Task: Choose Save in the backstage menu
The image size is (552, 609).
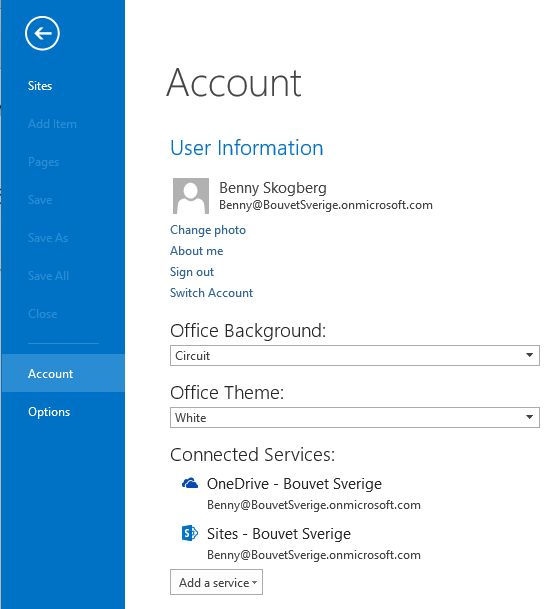Action: 40,200
